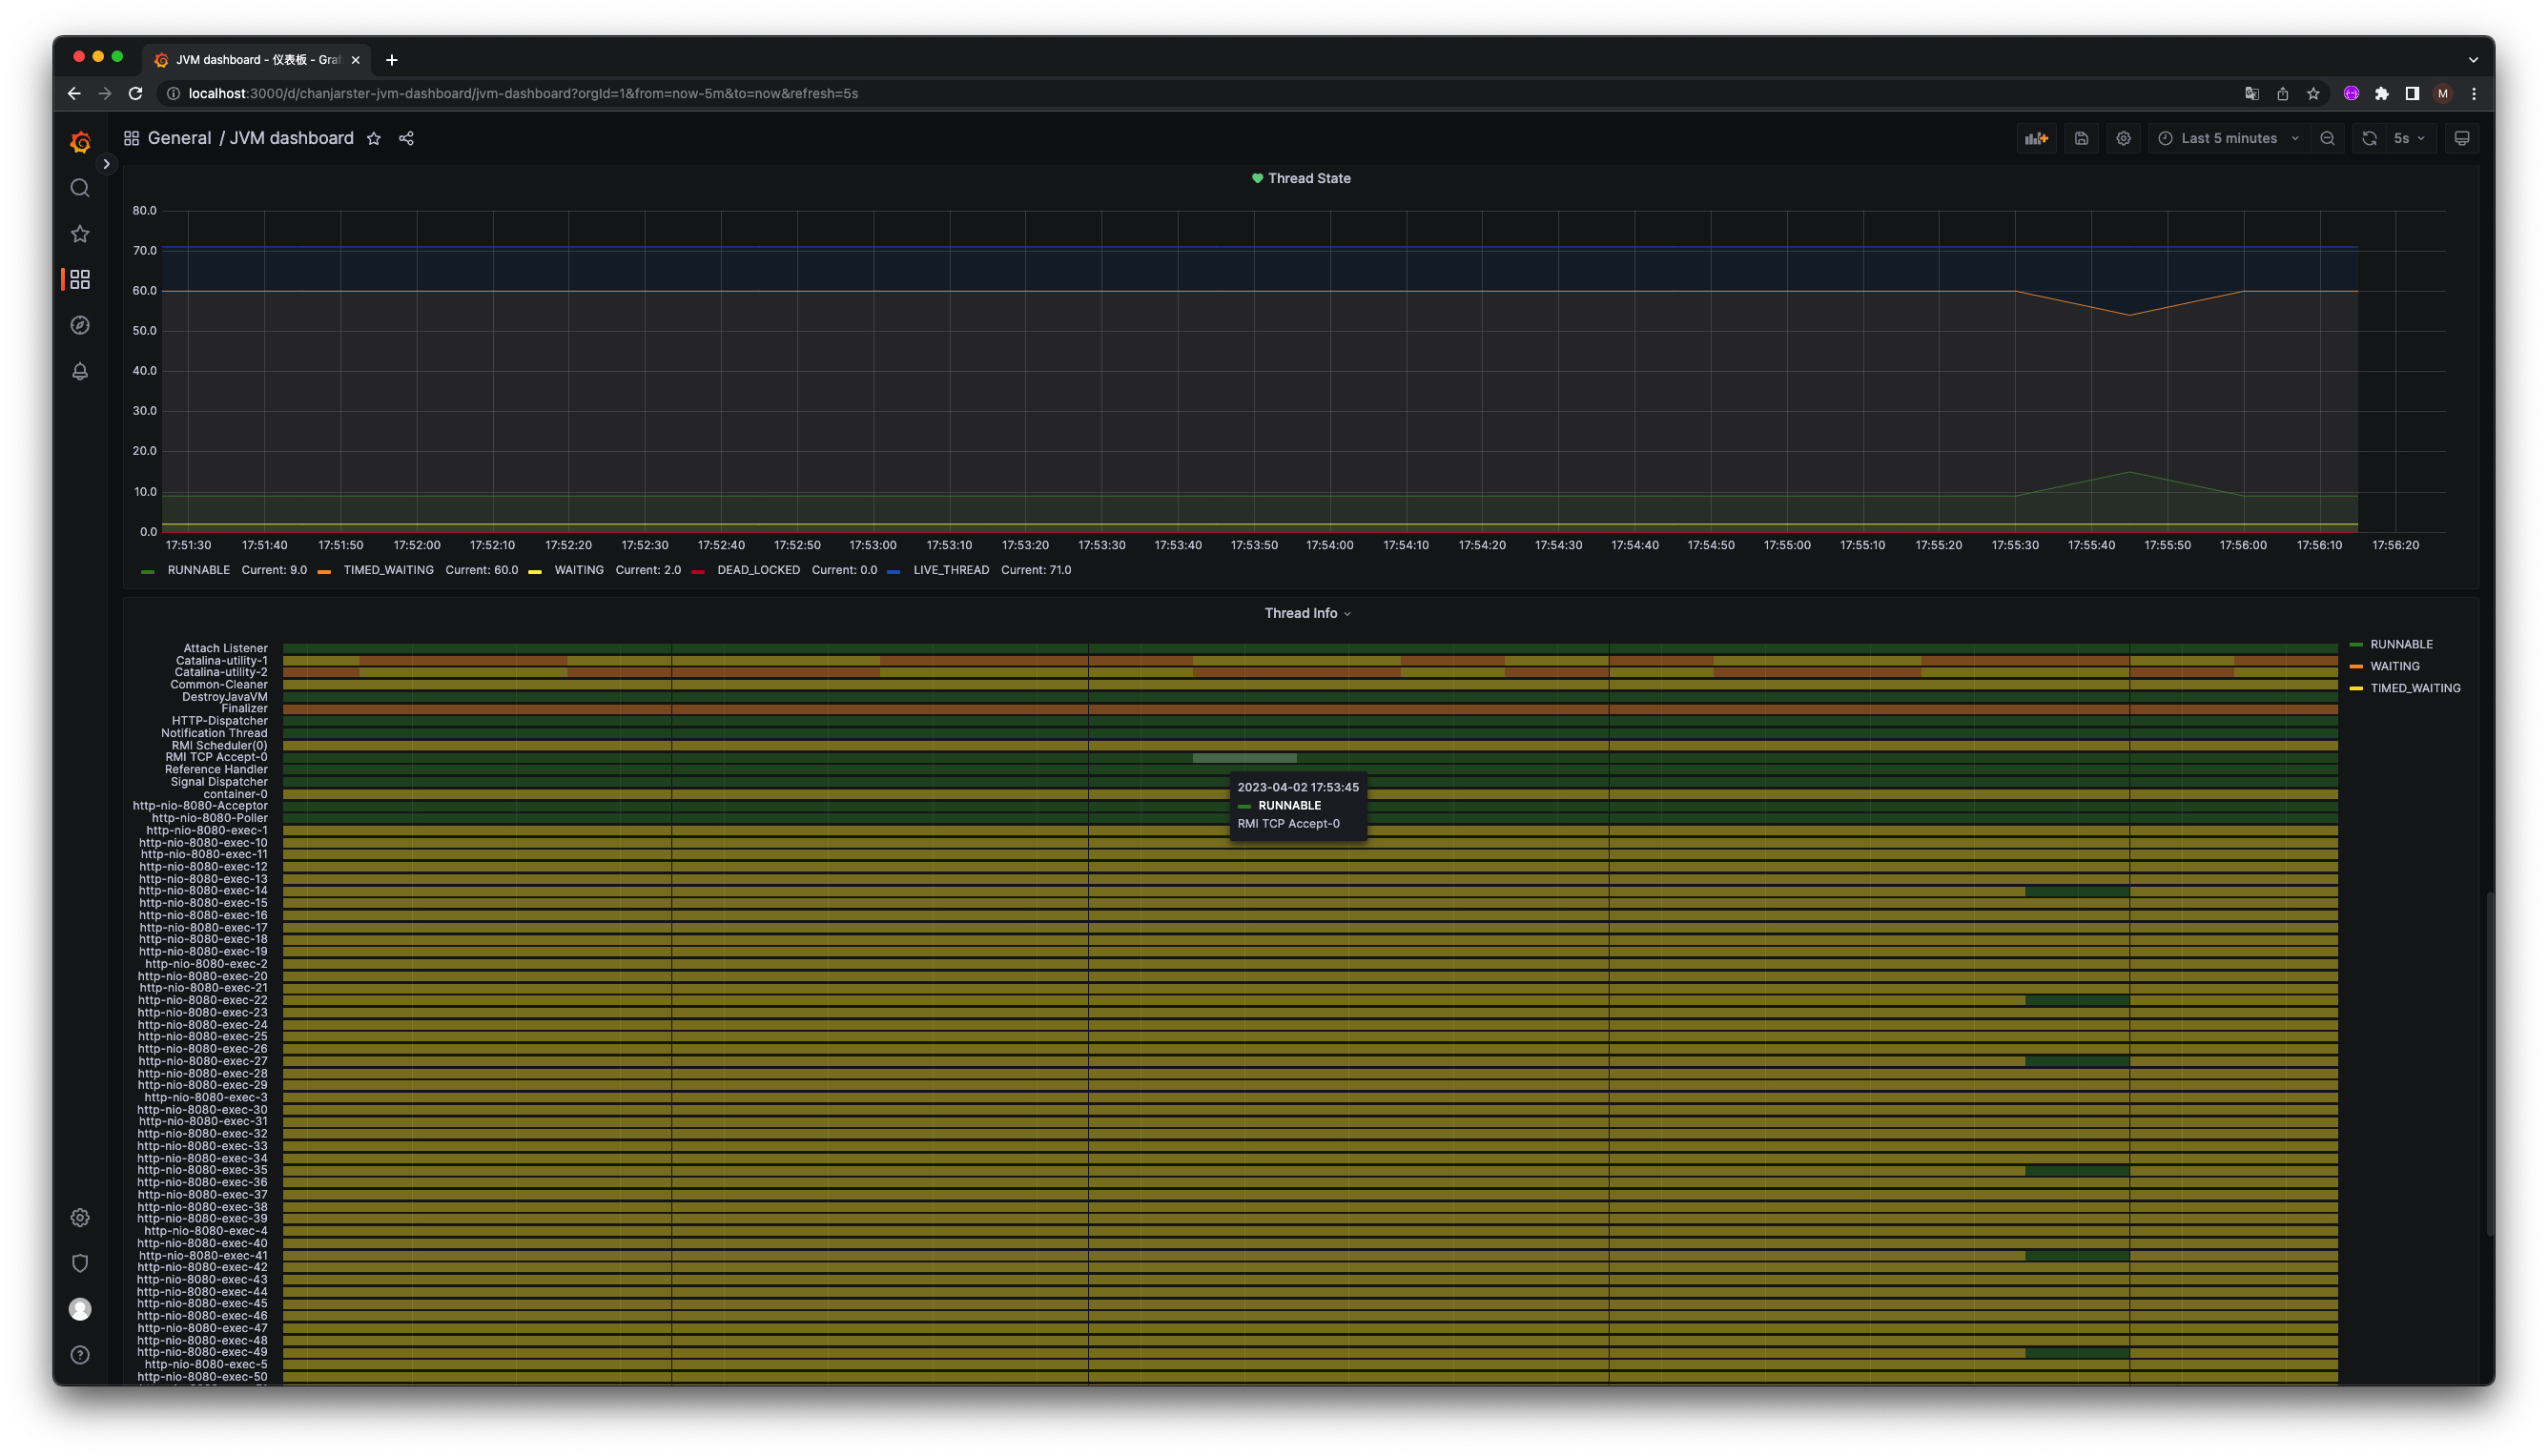Click the dashboard vertical scrollbar
2548x1456 pixels.
(2489, 1063)
